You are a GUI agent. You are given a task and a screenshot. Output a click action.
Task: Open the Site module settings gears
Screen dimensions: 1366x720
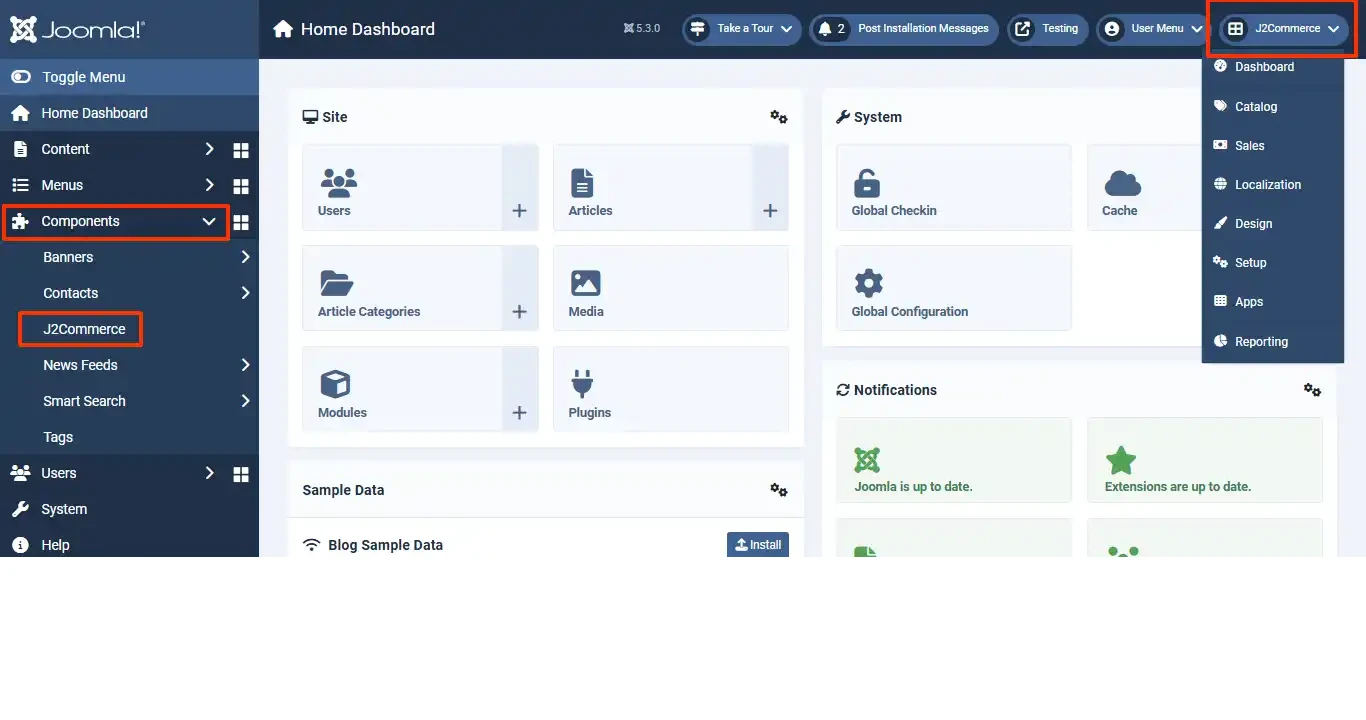tap(779, 117)
